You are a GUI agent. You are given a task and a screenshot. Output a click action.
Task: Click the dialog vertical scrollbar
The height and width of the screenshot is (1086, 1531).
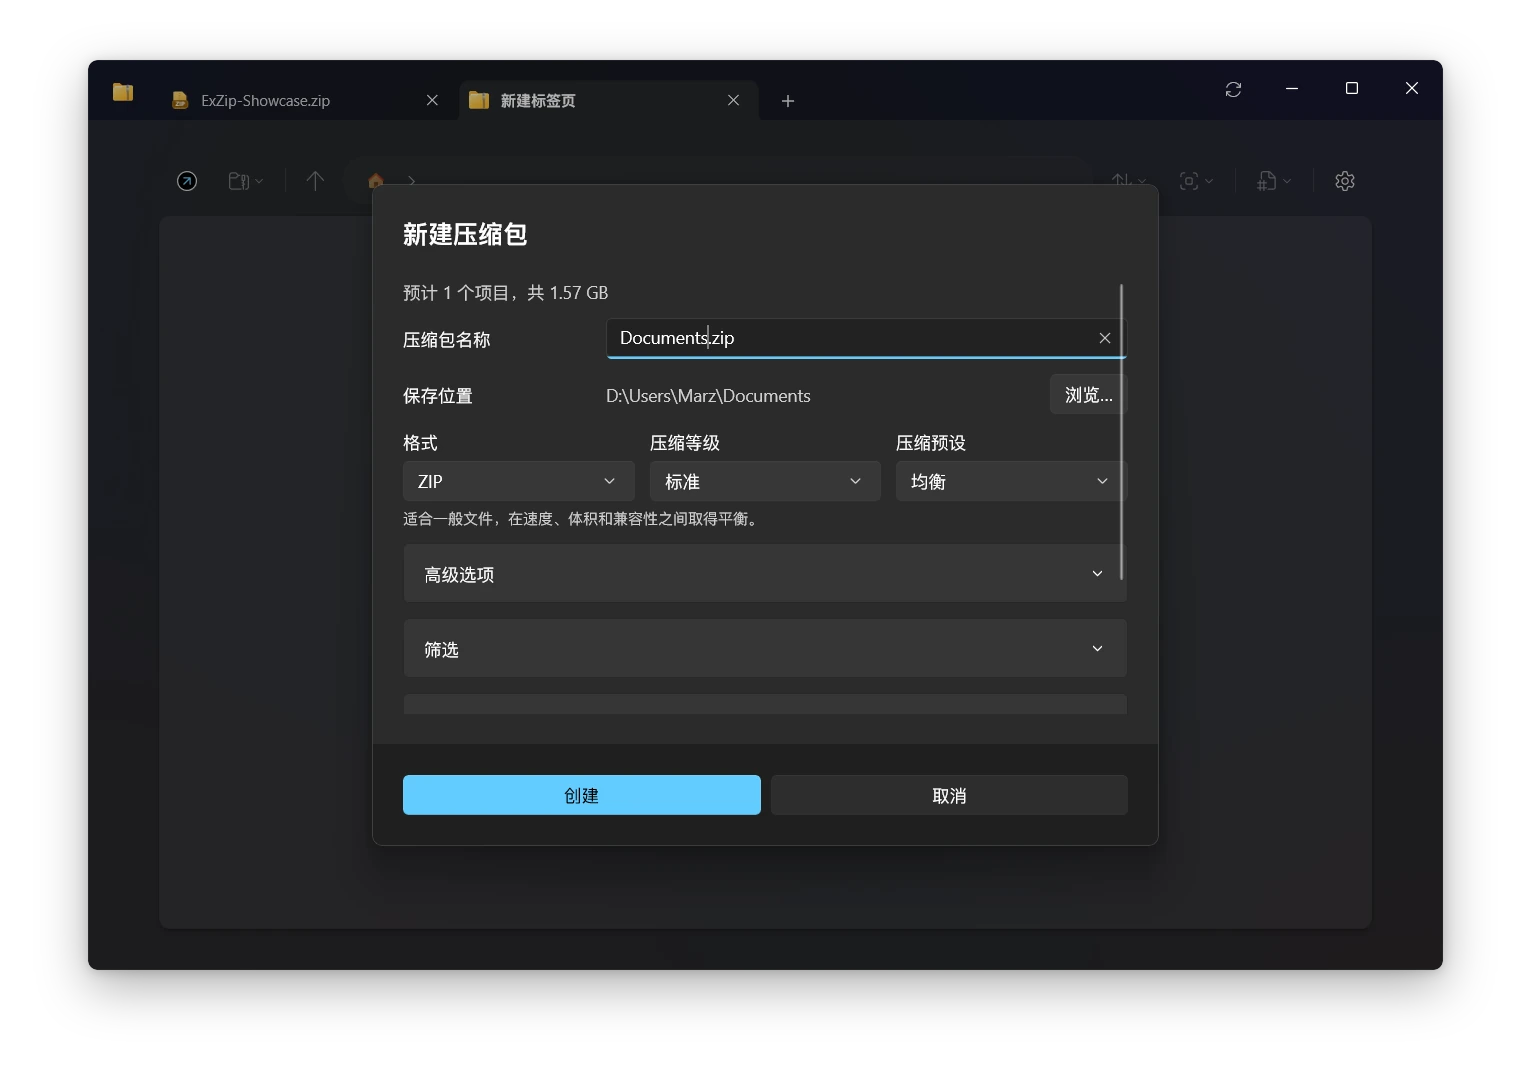[x=1122, y=432]
